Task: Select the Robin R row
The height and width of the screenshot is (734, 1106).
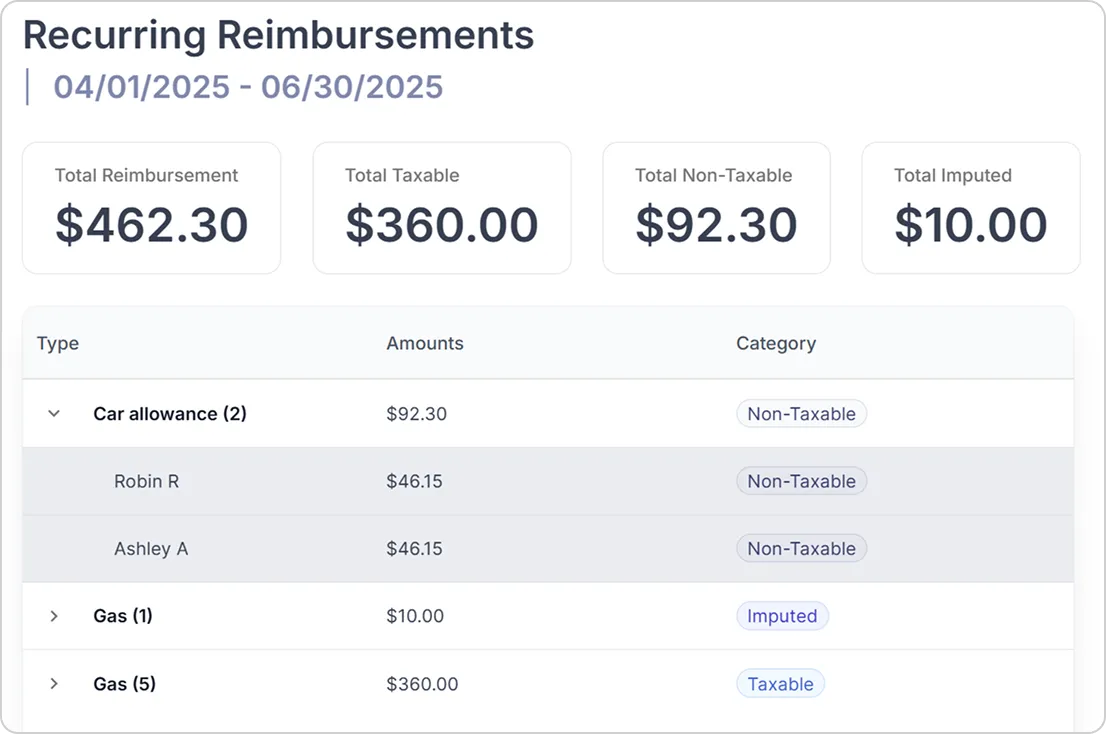Action: (147, 481)
